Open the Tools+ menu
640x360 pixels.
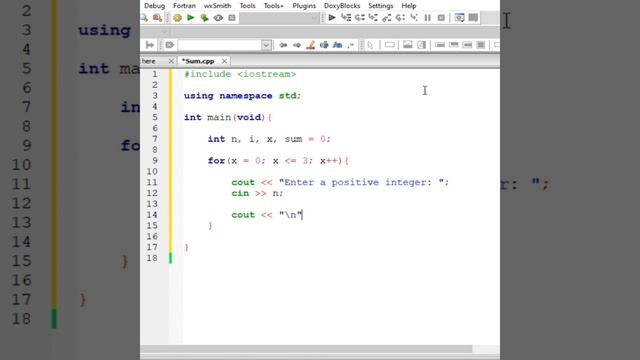point(273,6)
